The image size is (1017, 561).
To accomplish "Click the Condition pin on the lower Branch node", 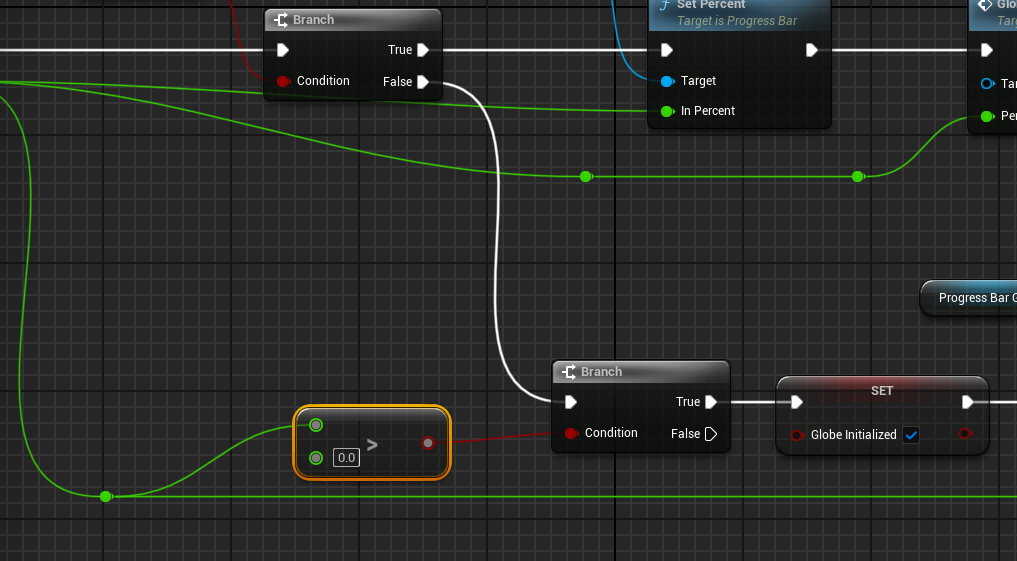I will pos(571,433).
